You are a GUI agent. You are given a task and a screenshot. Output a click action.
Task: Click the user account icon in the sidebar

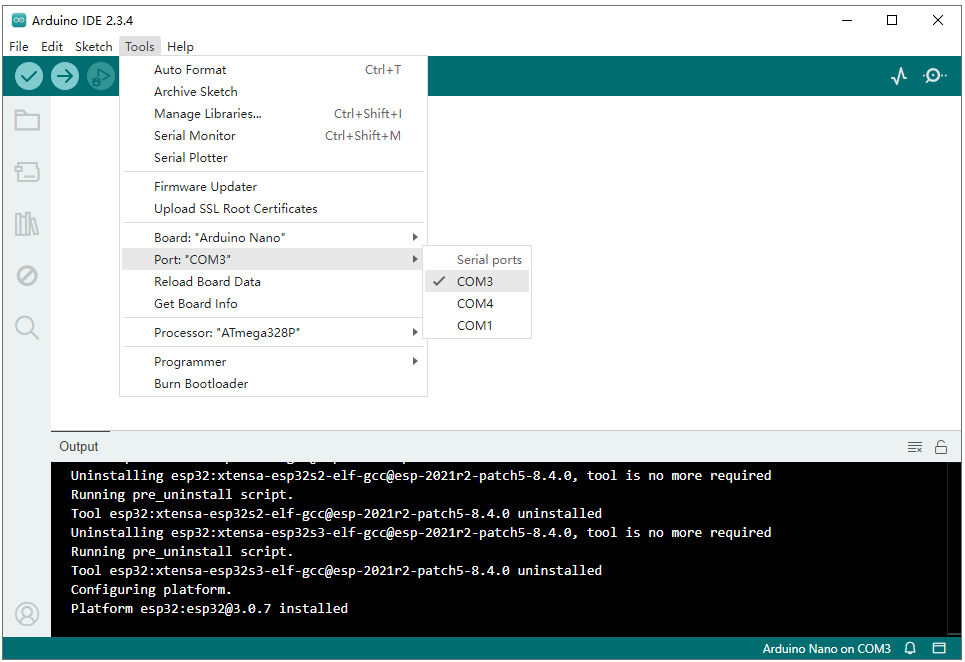(x=27, y=613)
